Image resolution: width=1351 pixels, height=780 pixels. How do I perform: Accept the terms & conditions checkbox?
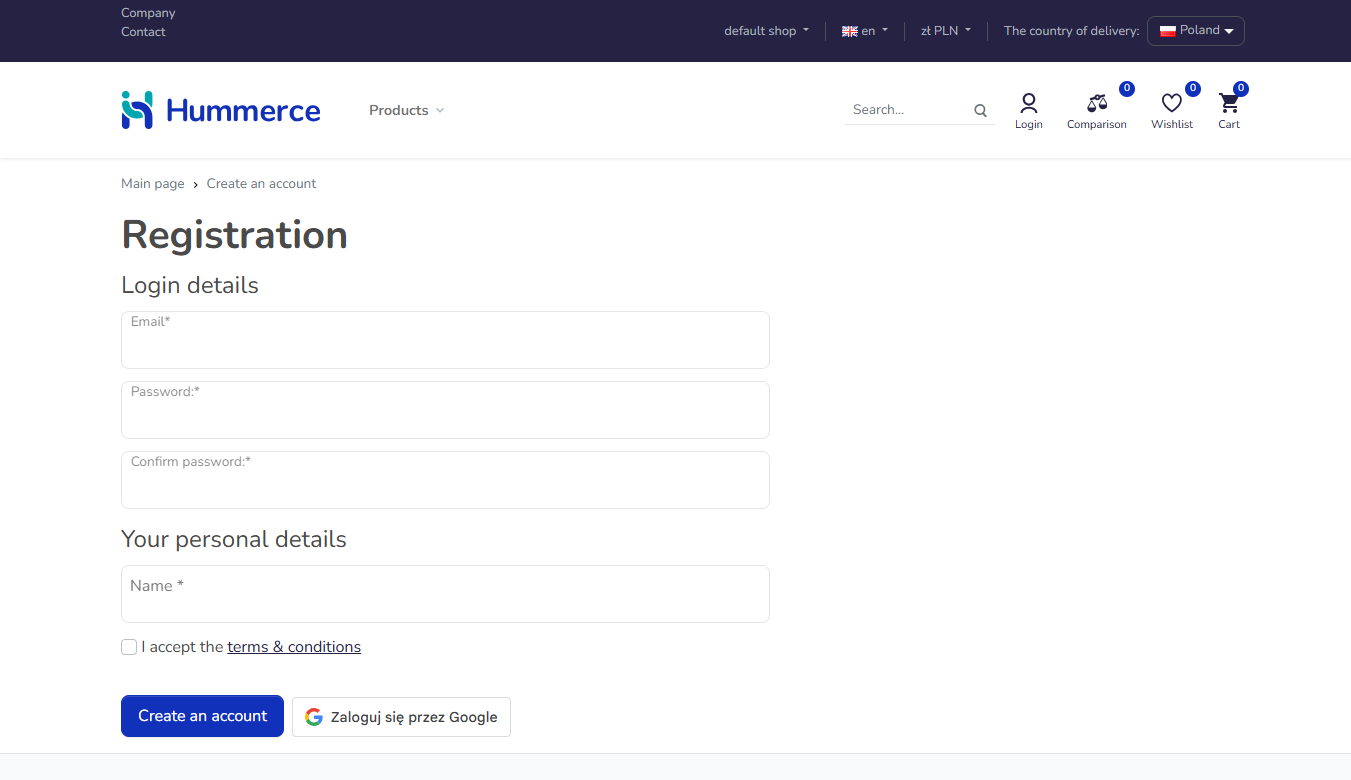(129, 647)
